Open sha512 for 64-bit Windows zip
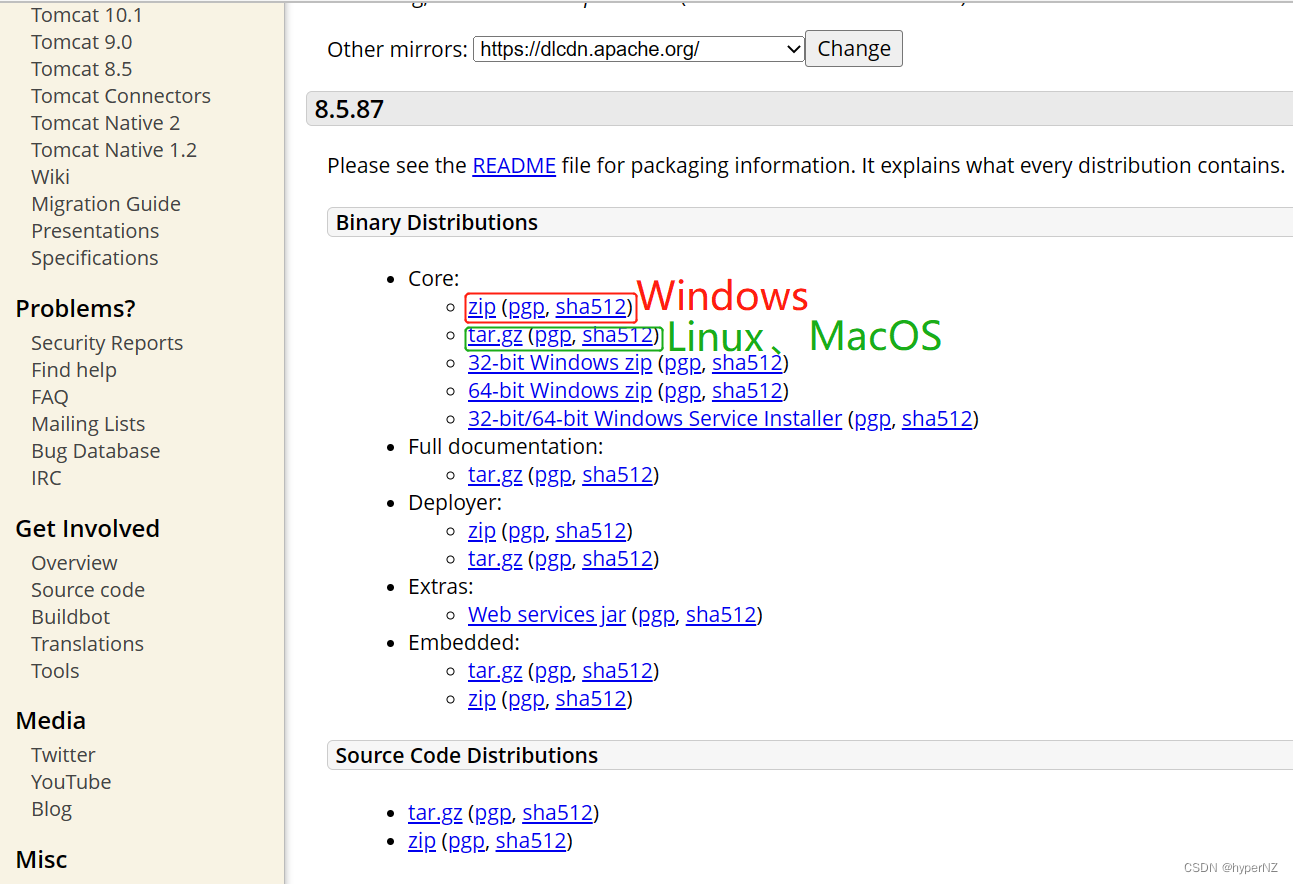The width and height of the screenshot is (1293, 884). pos(747,391)
